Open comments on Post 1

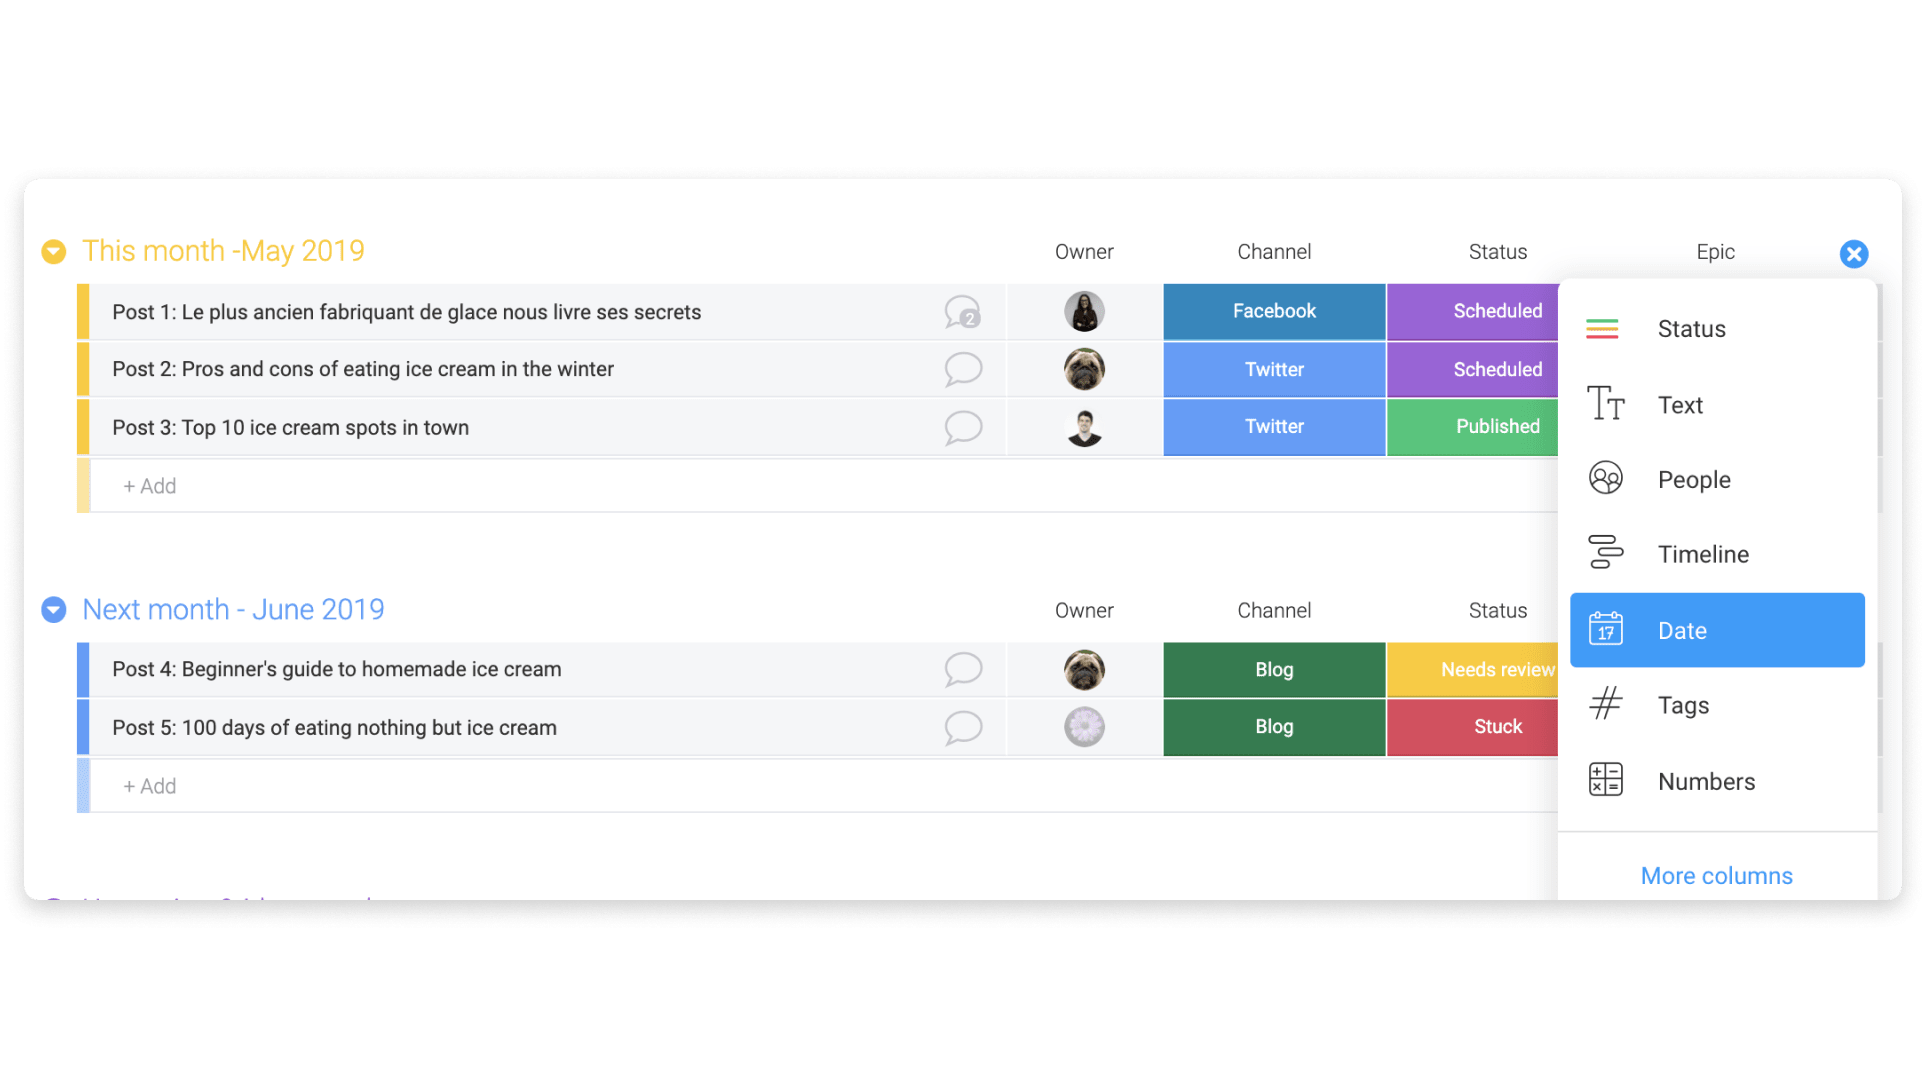[x=963, y=312]
